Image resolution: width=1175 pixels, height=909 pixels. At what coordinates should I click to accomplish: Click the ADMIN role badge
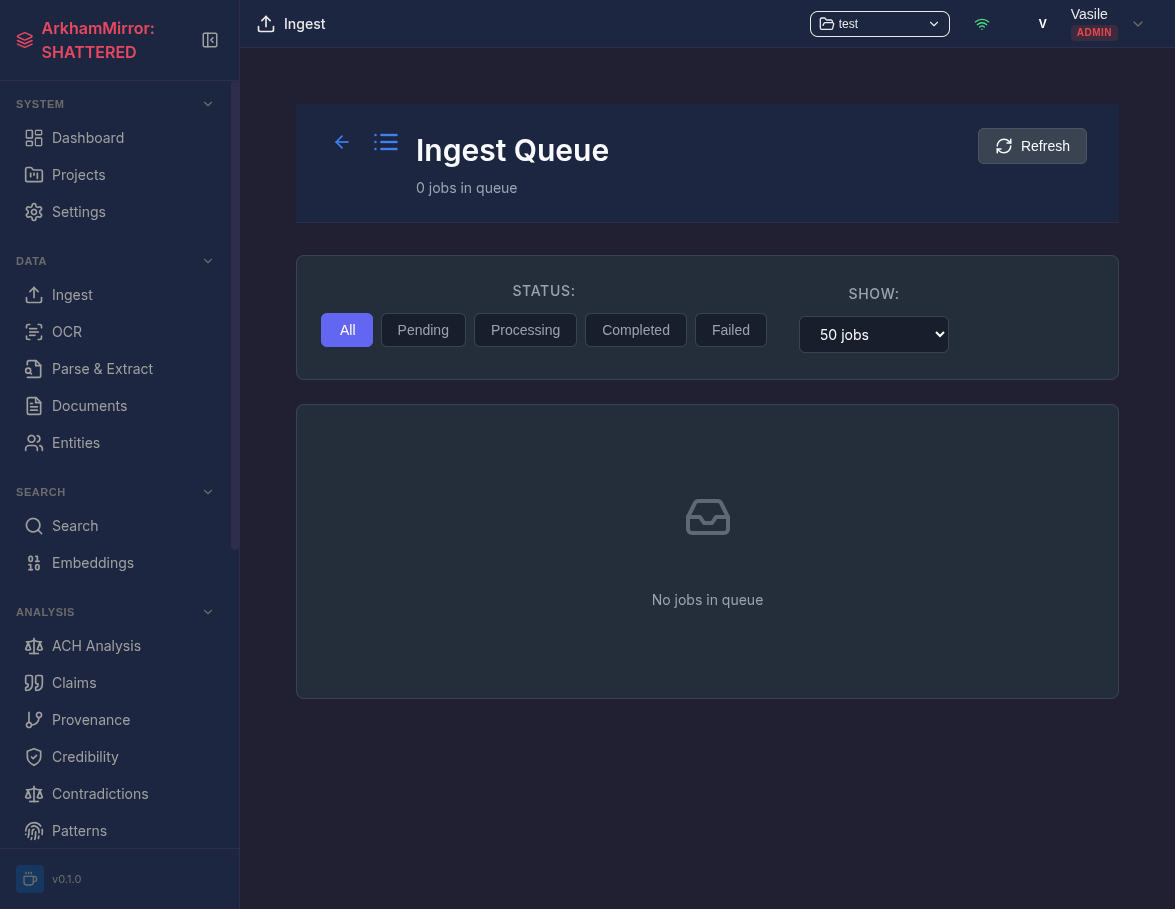(x=1094, y=32)
